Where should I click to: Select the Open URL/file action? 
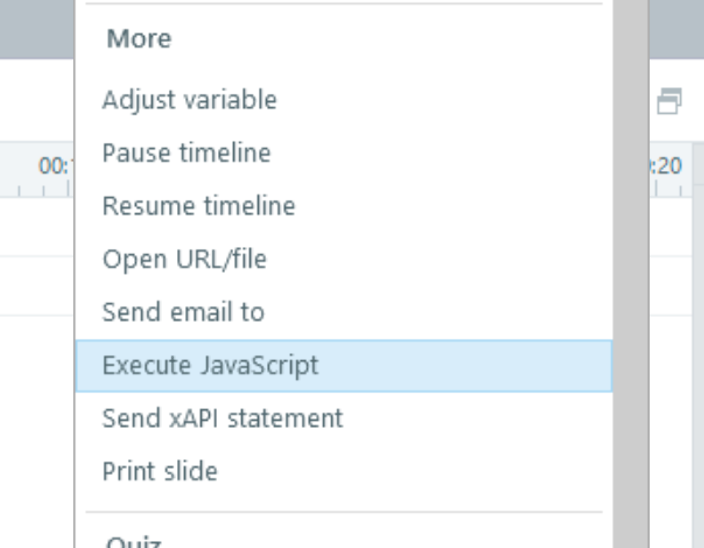184,259
